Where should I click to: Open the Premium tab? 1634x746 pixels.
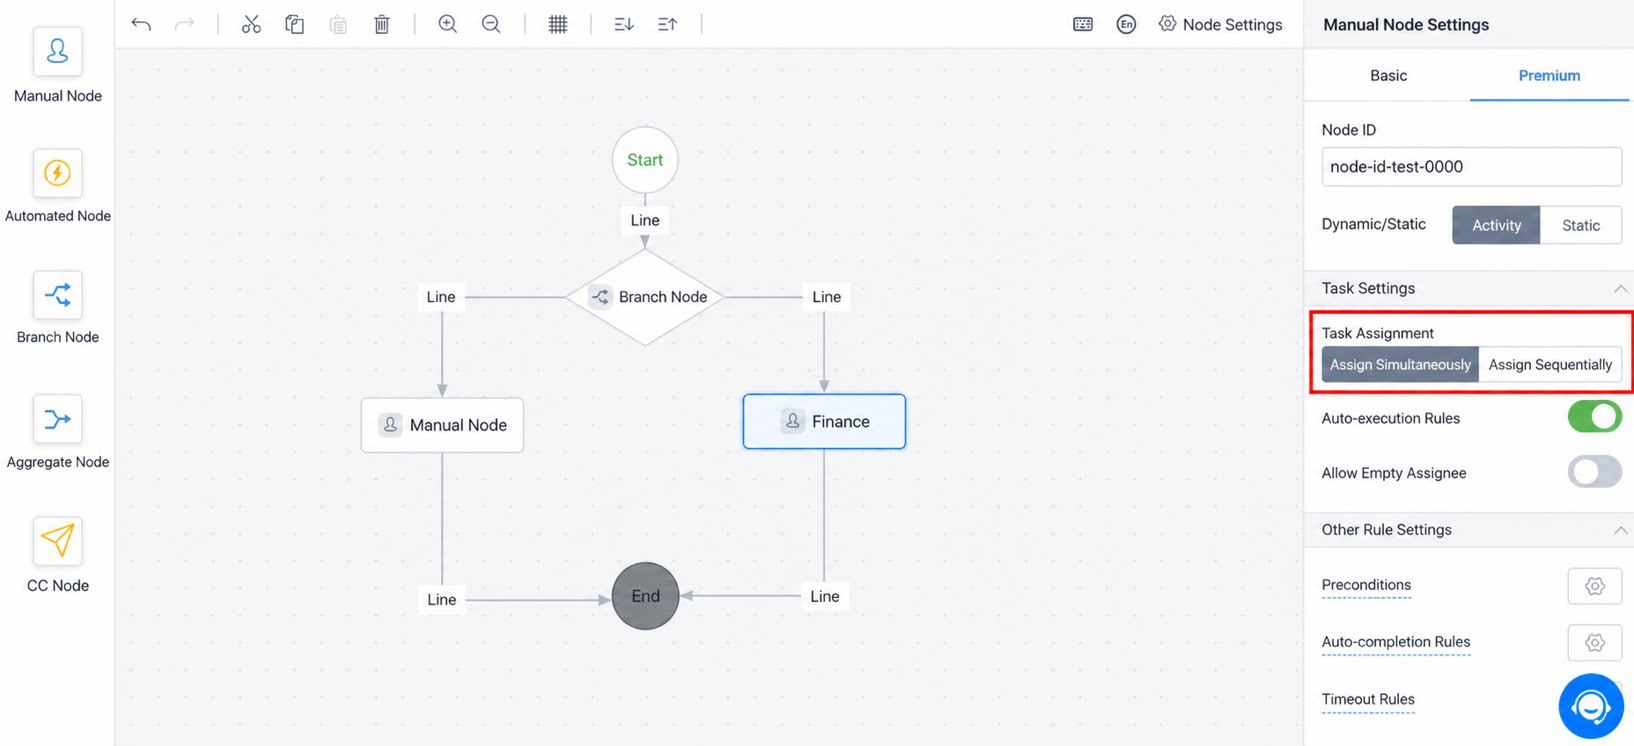tap(1549, 75)
